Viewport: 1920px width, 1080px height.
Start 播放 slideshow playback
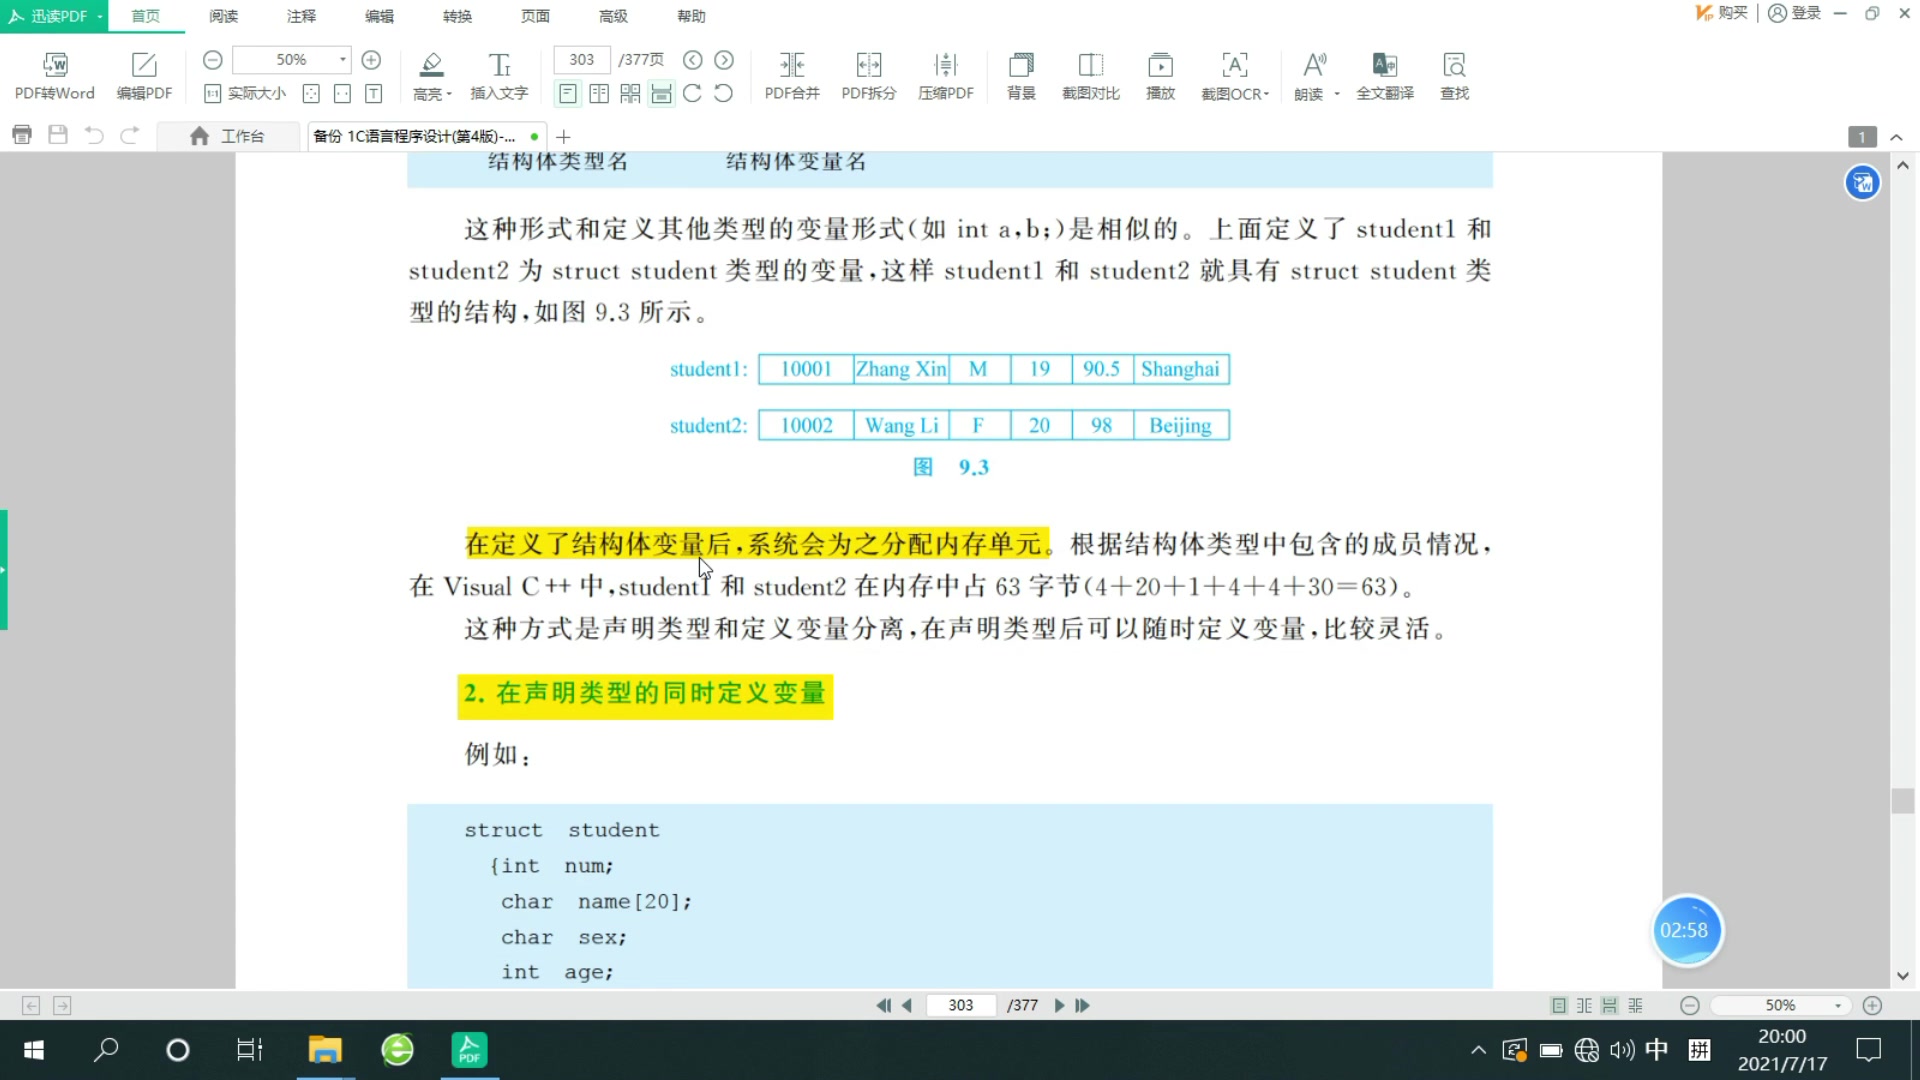pos(1160,76)
